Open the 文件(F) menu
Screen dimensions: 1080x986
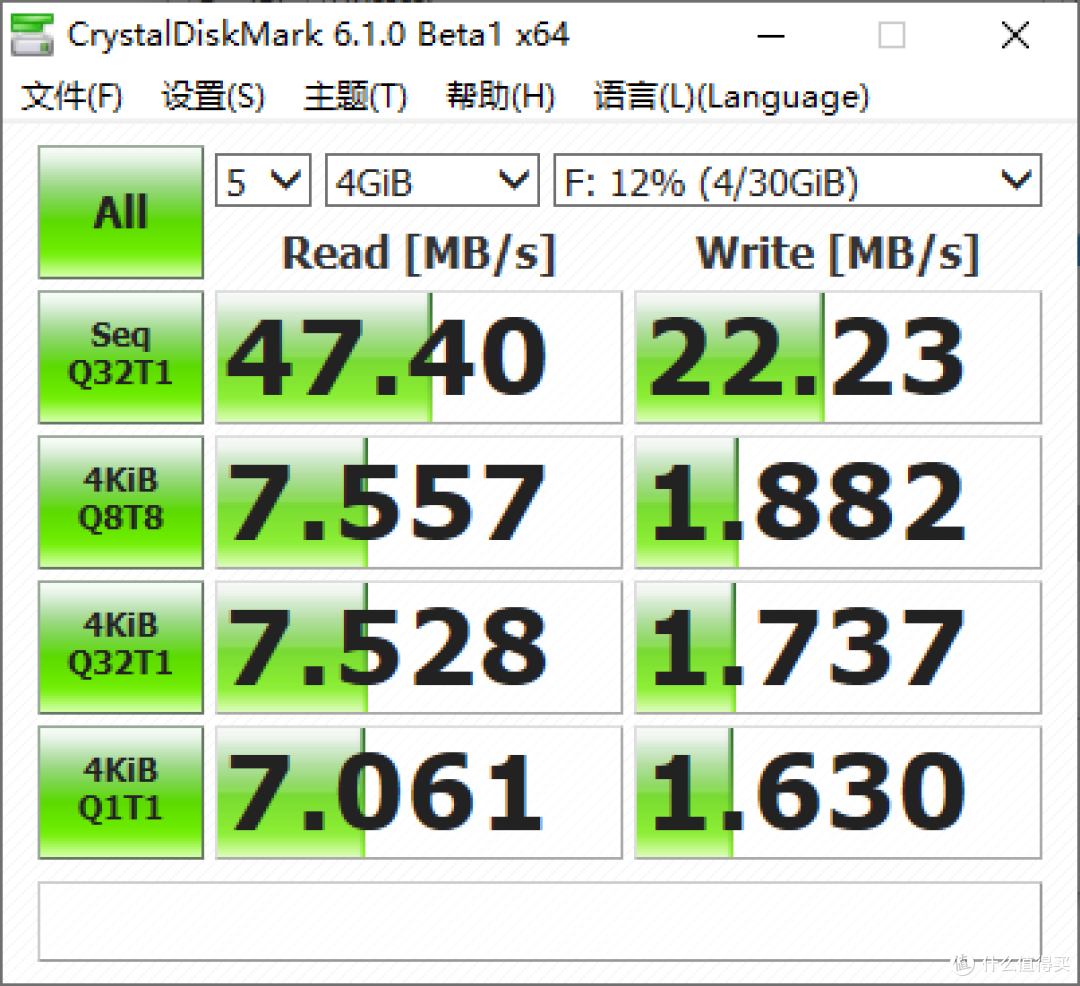tap(72, 96)
